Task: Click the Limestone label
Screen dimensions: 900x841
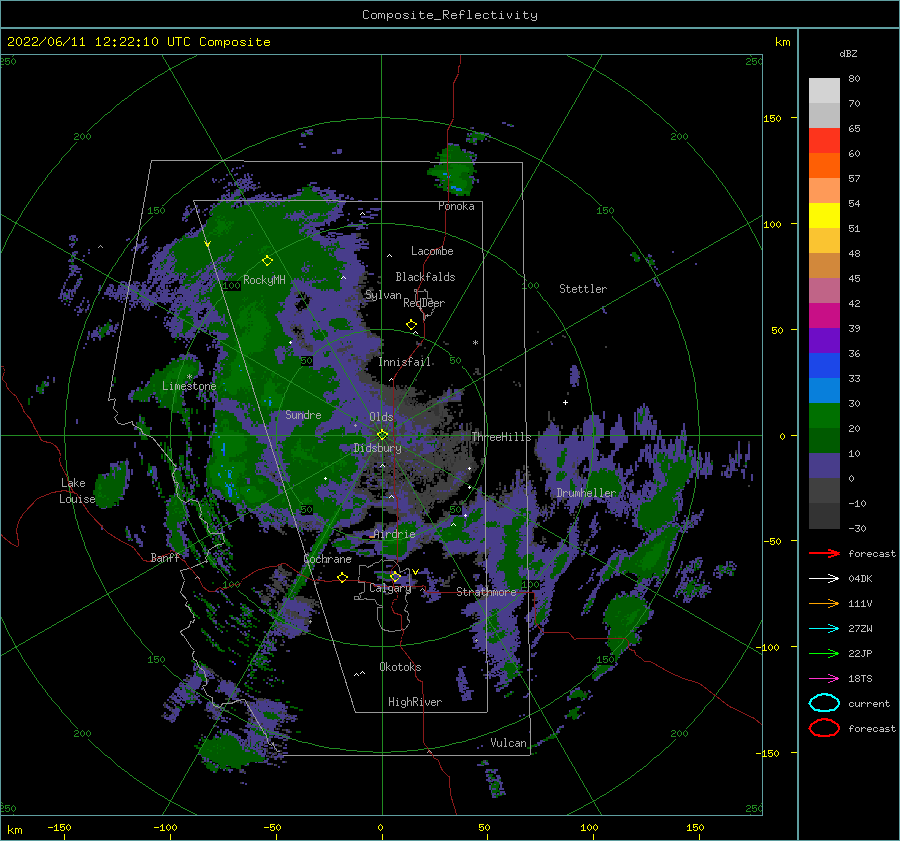Action: (189, 386)
